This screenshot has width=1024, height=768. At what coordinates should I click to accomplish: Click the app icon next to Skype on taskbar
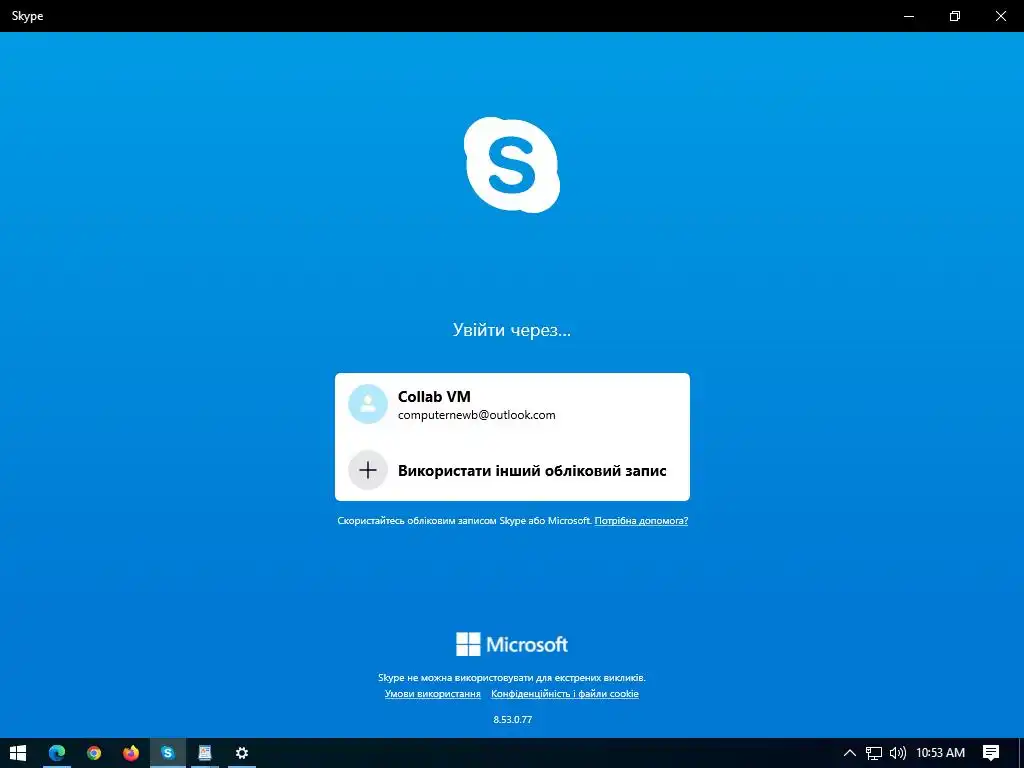pos(205,753)
